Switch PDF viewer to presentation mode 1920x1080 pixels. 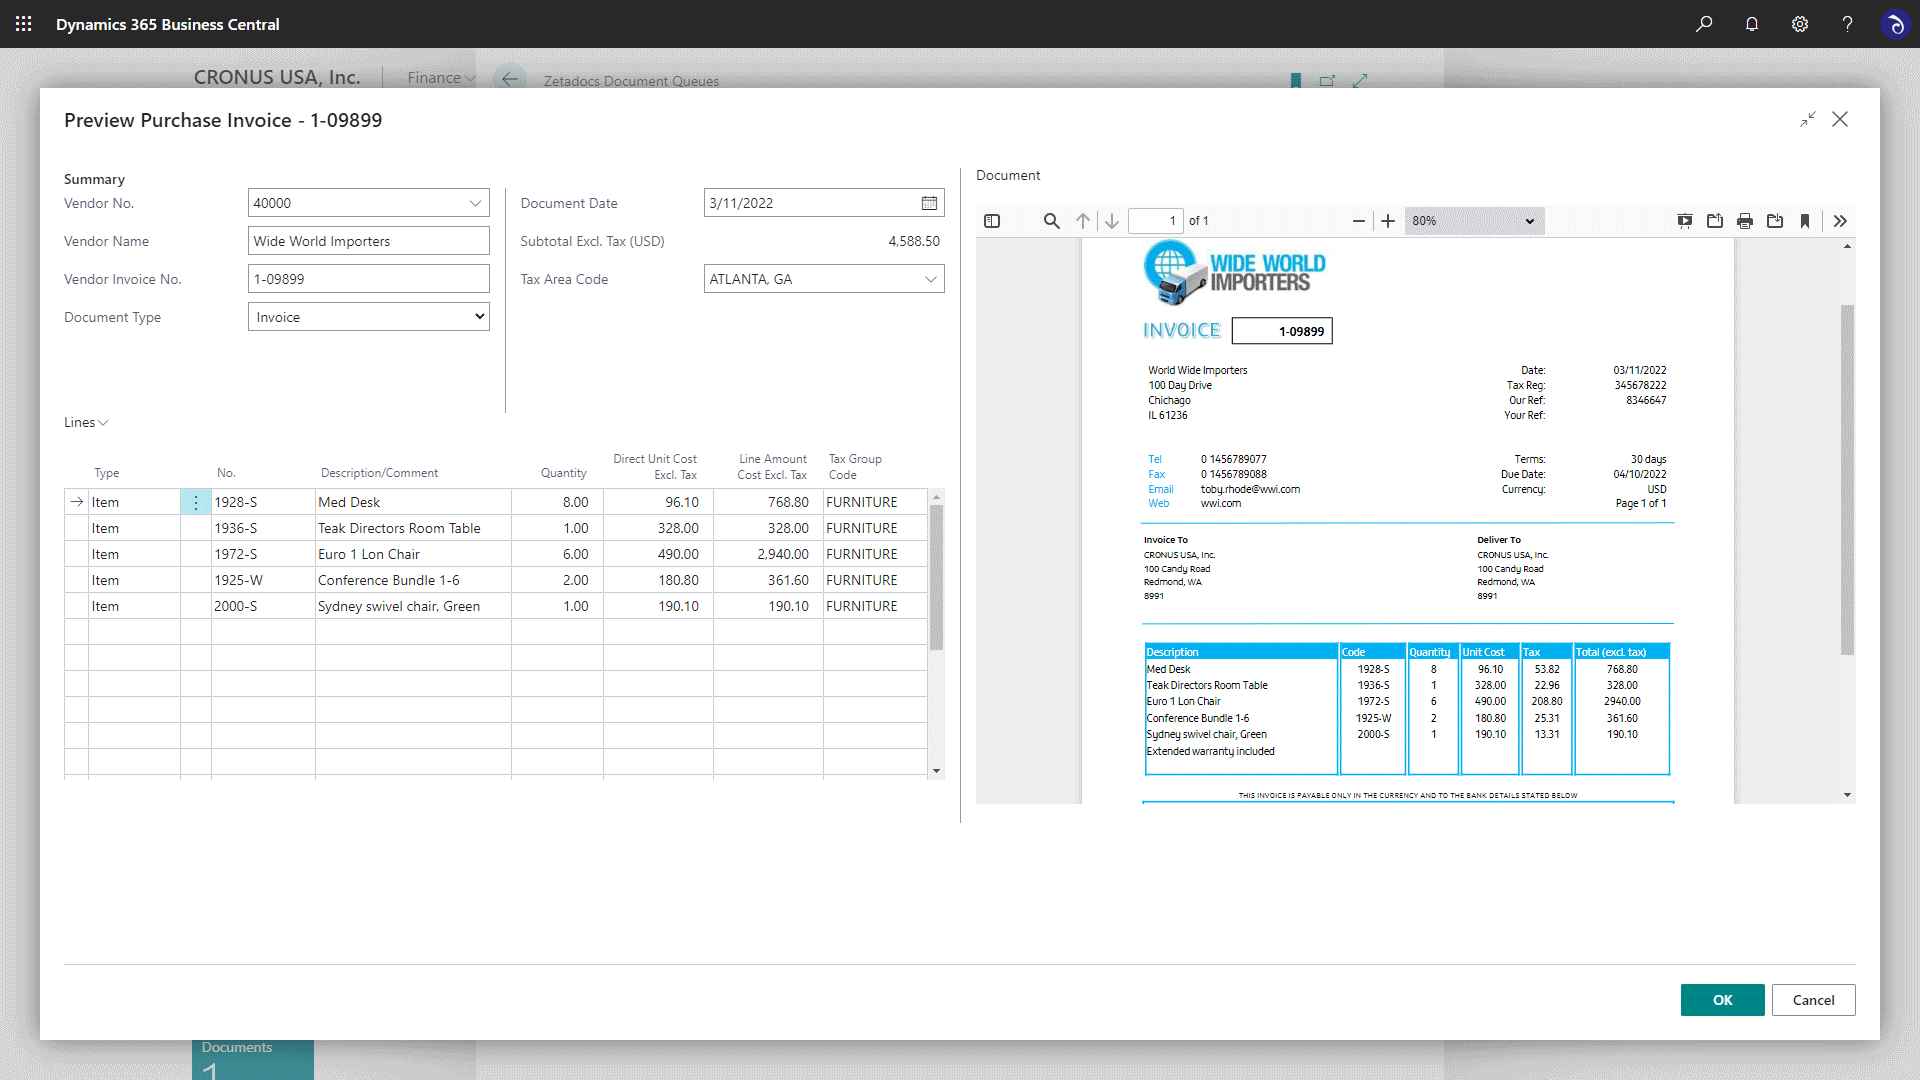pyautogui.click(x=1685, y=221)
